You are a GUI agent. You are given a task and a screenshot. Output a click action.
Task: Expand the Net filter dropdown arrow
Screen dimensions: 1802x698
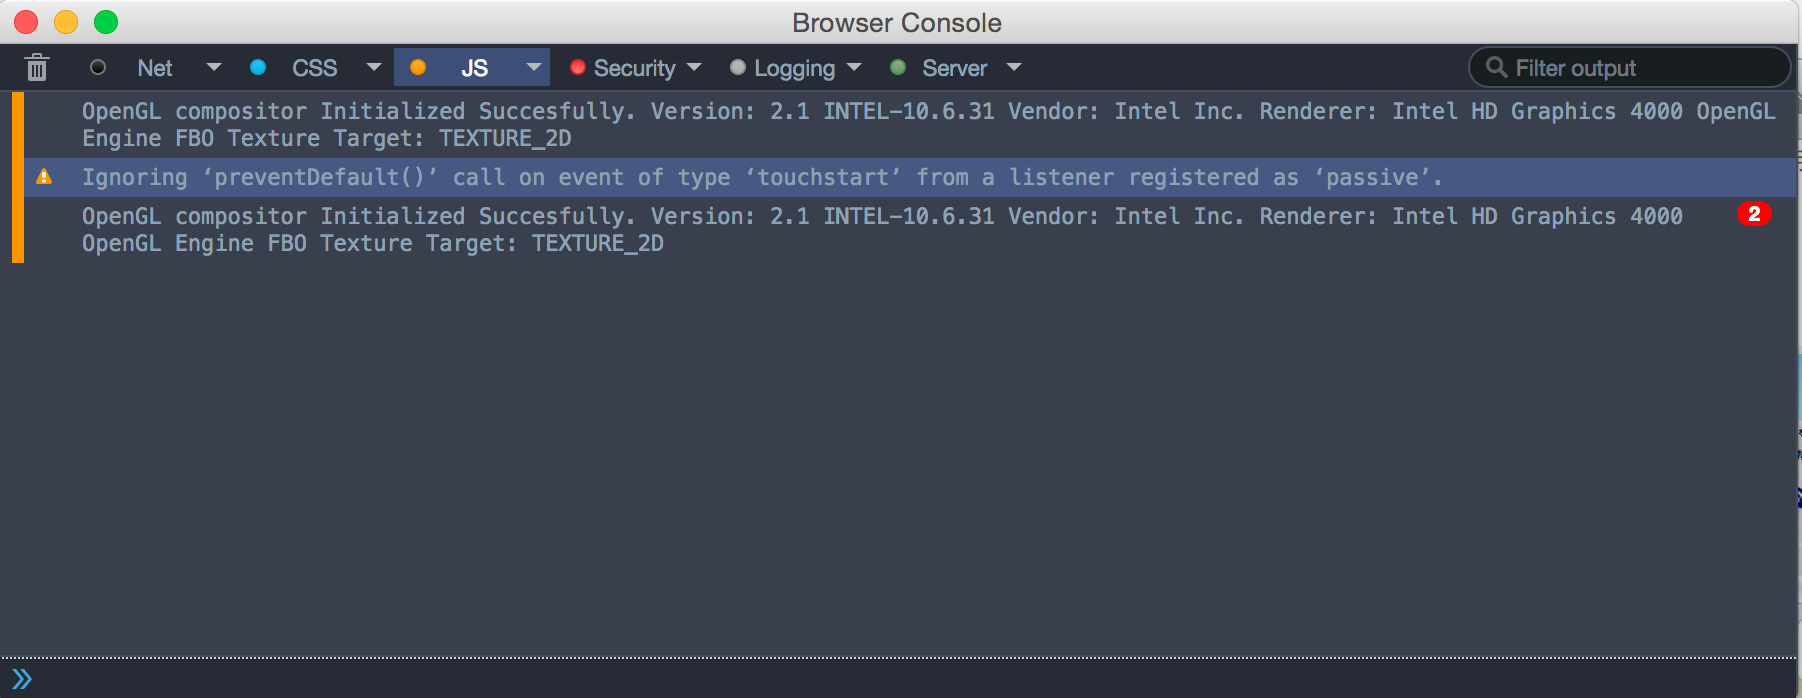tap(213, 67)
